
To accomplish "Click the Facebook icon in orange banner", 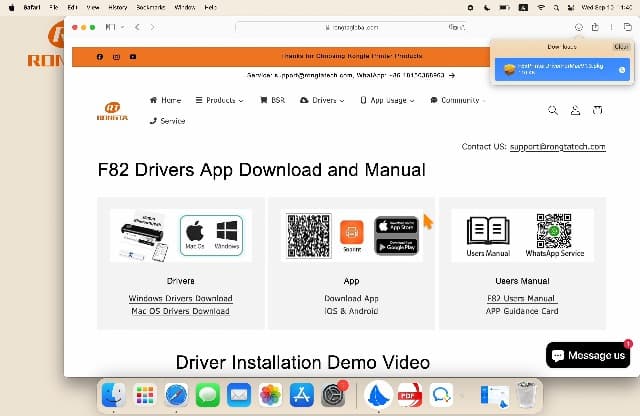I will (99, 57).
